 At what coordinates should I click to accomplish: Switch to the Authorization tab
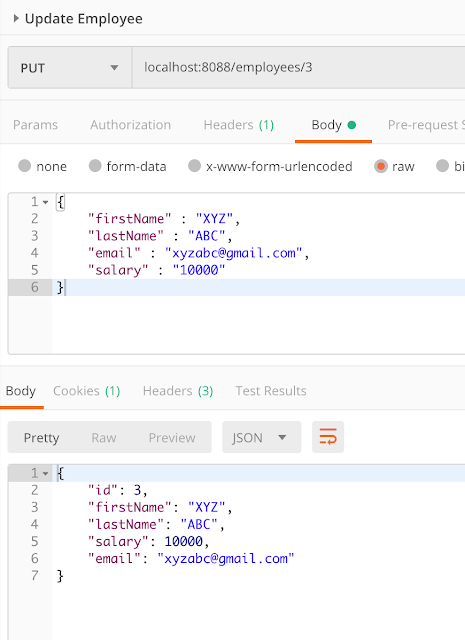[x=131, y=124]
